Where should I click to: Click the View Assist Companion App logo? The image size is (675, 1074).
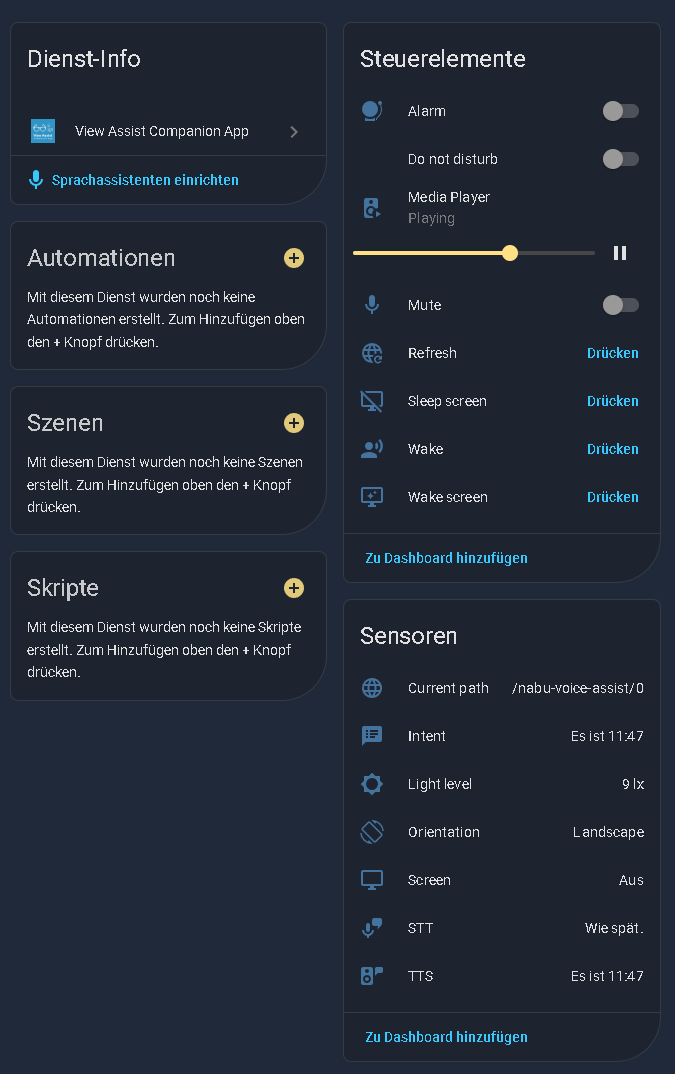point(43,131)
